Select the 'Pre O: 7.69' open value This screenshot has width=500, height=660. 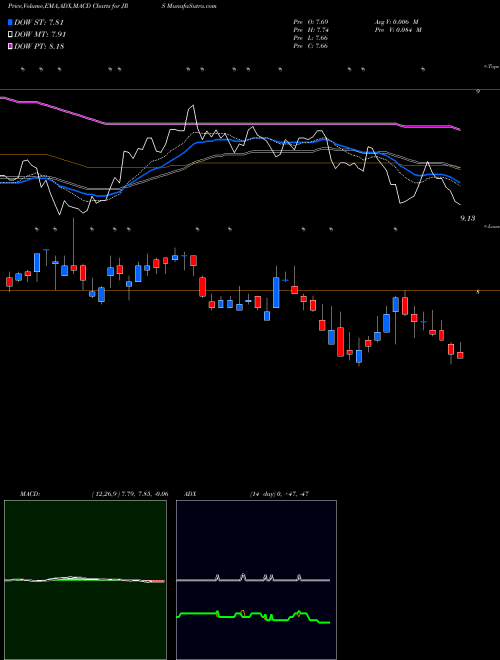coord(311,22)
